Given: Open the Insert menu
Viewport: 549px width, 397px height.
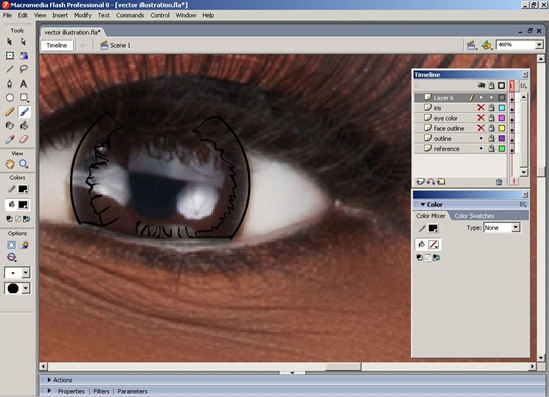Looking at the screenshot, I should pos(60,15).
